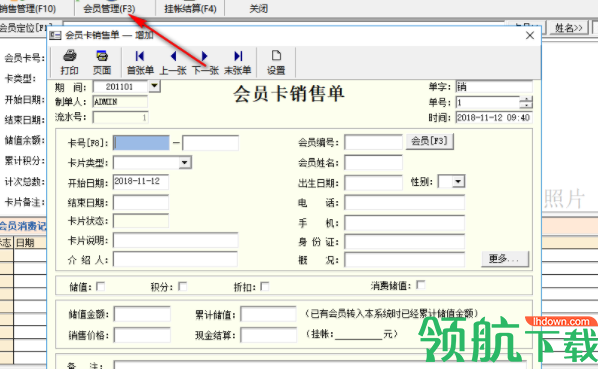Click the 储值金额 input field

point(142,314)
